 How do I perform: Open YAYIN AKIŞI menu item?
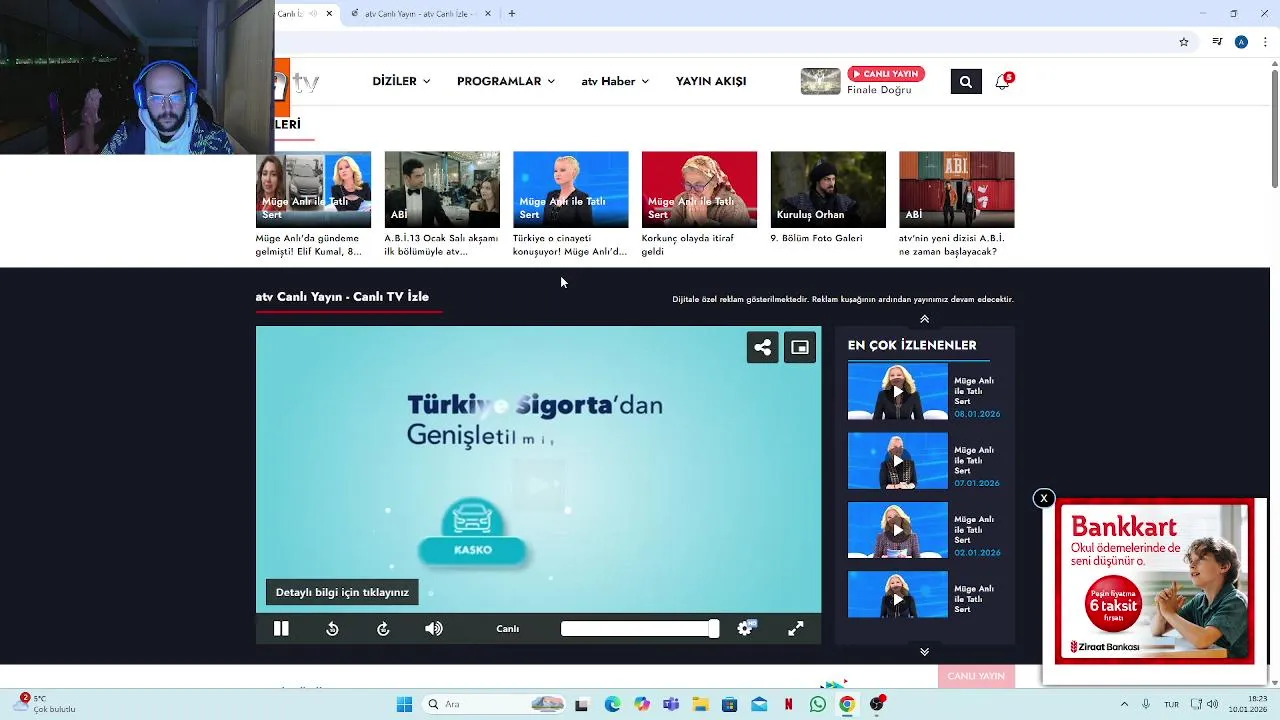(x=711, y=81)
